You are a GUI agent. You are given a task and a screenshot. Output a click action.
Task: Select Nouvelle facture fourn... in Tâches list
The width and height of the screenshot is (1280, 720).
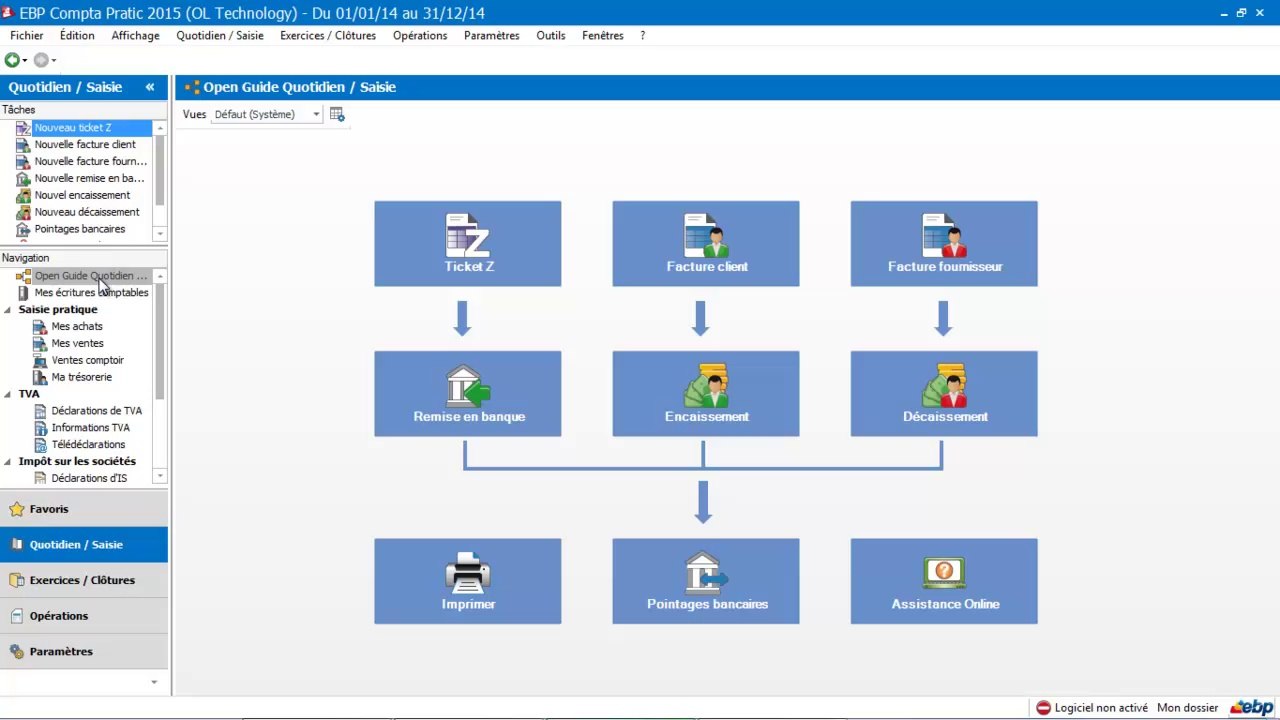[91, 162]
